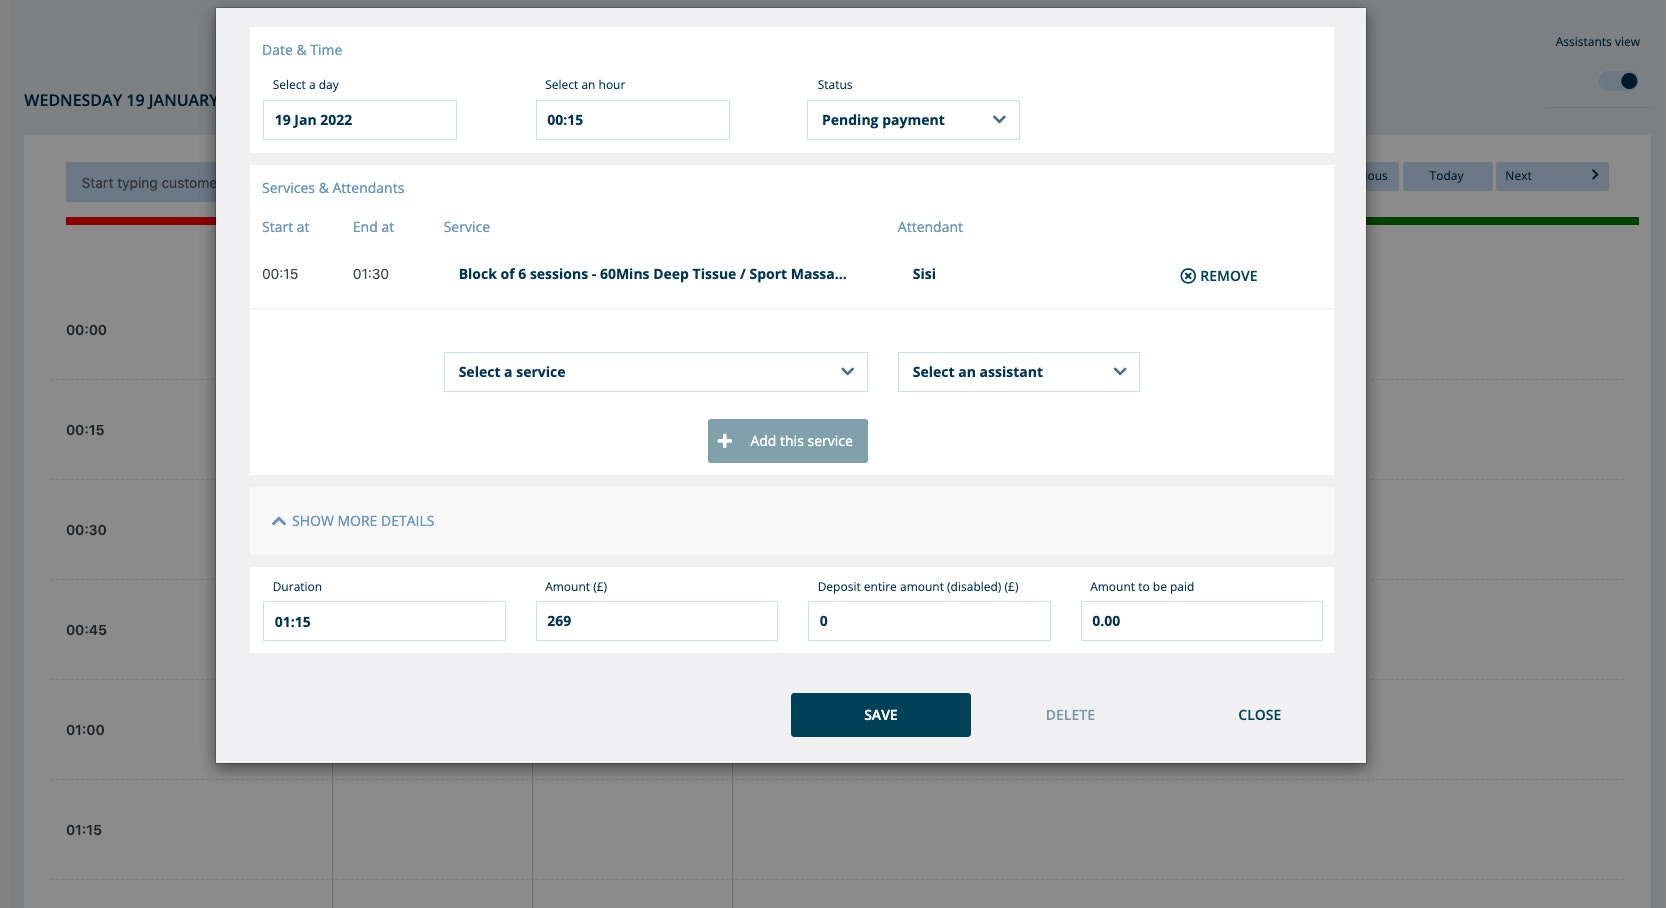This screenshot has width=1666, height=908.
Task: Click the Amount to be paid field
Action: click(1201, 620)
